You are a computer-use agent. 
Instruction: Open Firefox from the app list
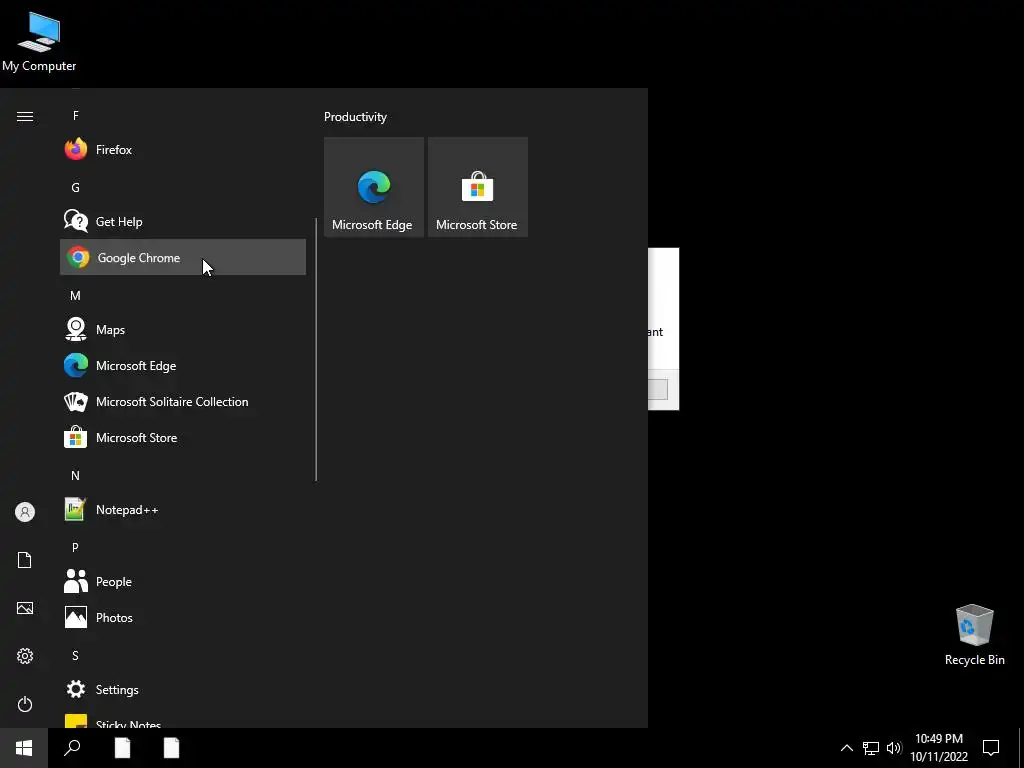click(x=183, y=150)
